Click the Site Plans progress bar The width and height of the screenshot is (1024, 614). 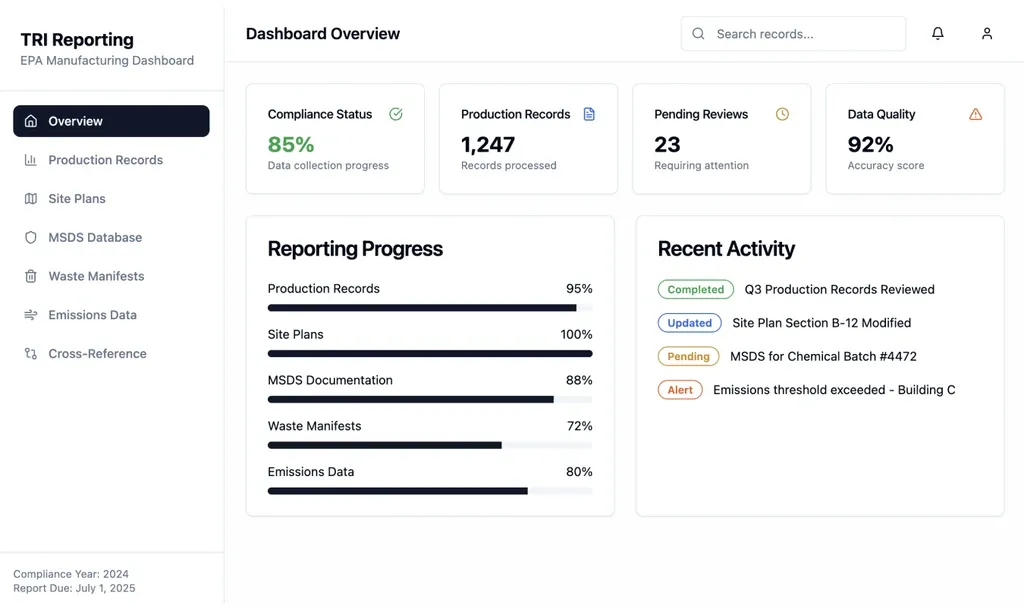tap(429, 353)
